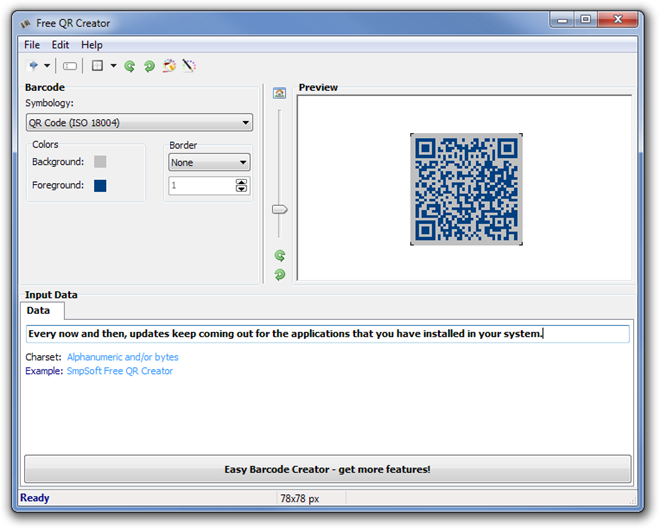Image resolution: width=660 pixels, height=529 pixels.
Task: Decrease border width with down spinner arrow
Action: point(241,189)
